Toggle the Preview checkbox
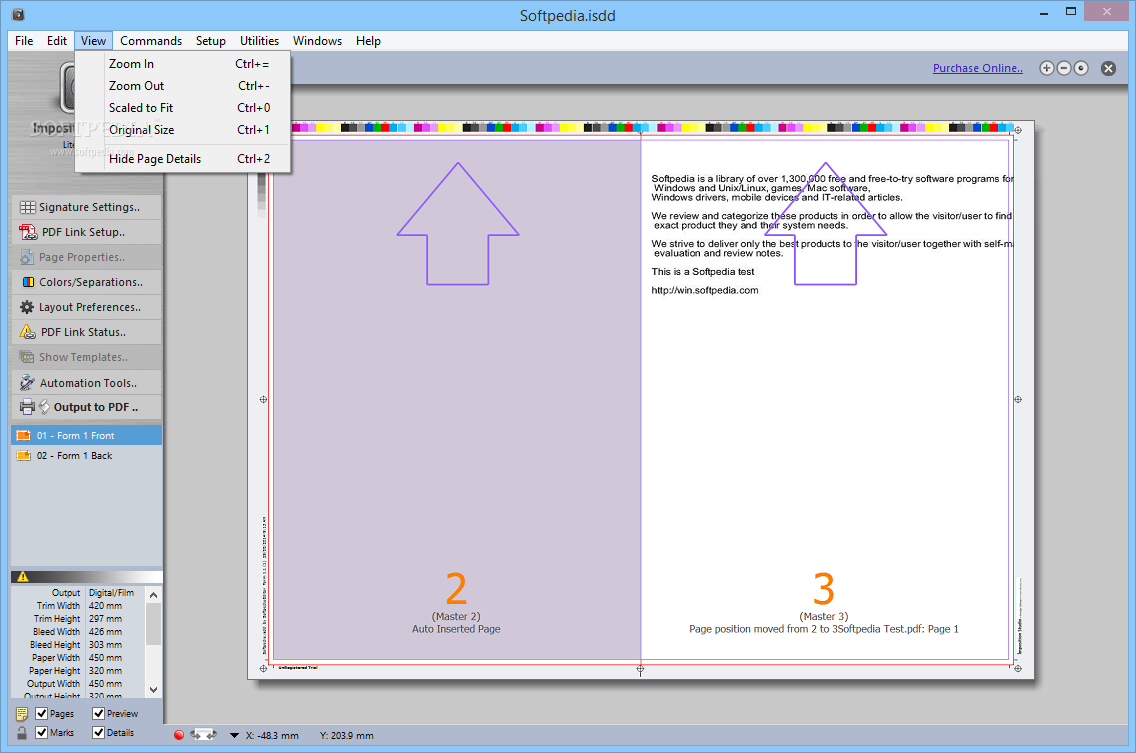 click(x=99, y=714)
